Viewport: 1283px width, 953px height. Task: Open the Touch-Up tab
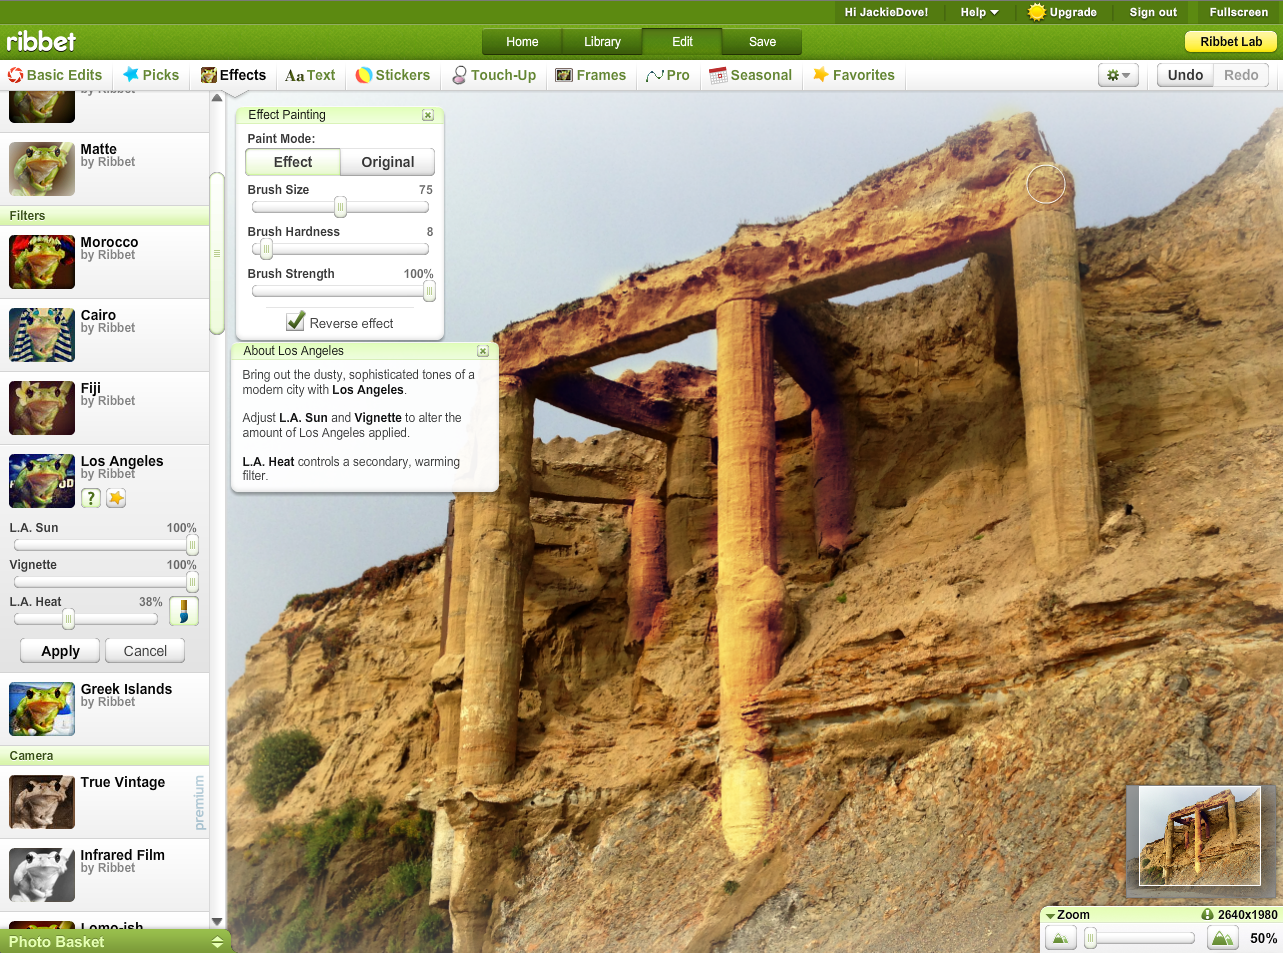click(x=494, y=75)
